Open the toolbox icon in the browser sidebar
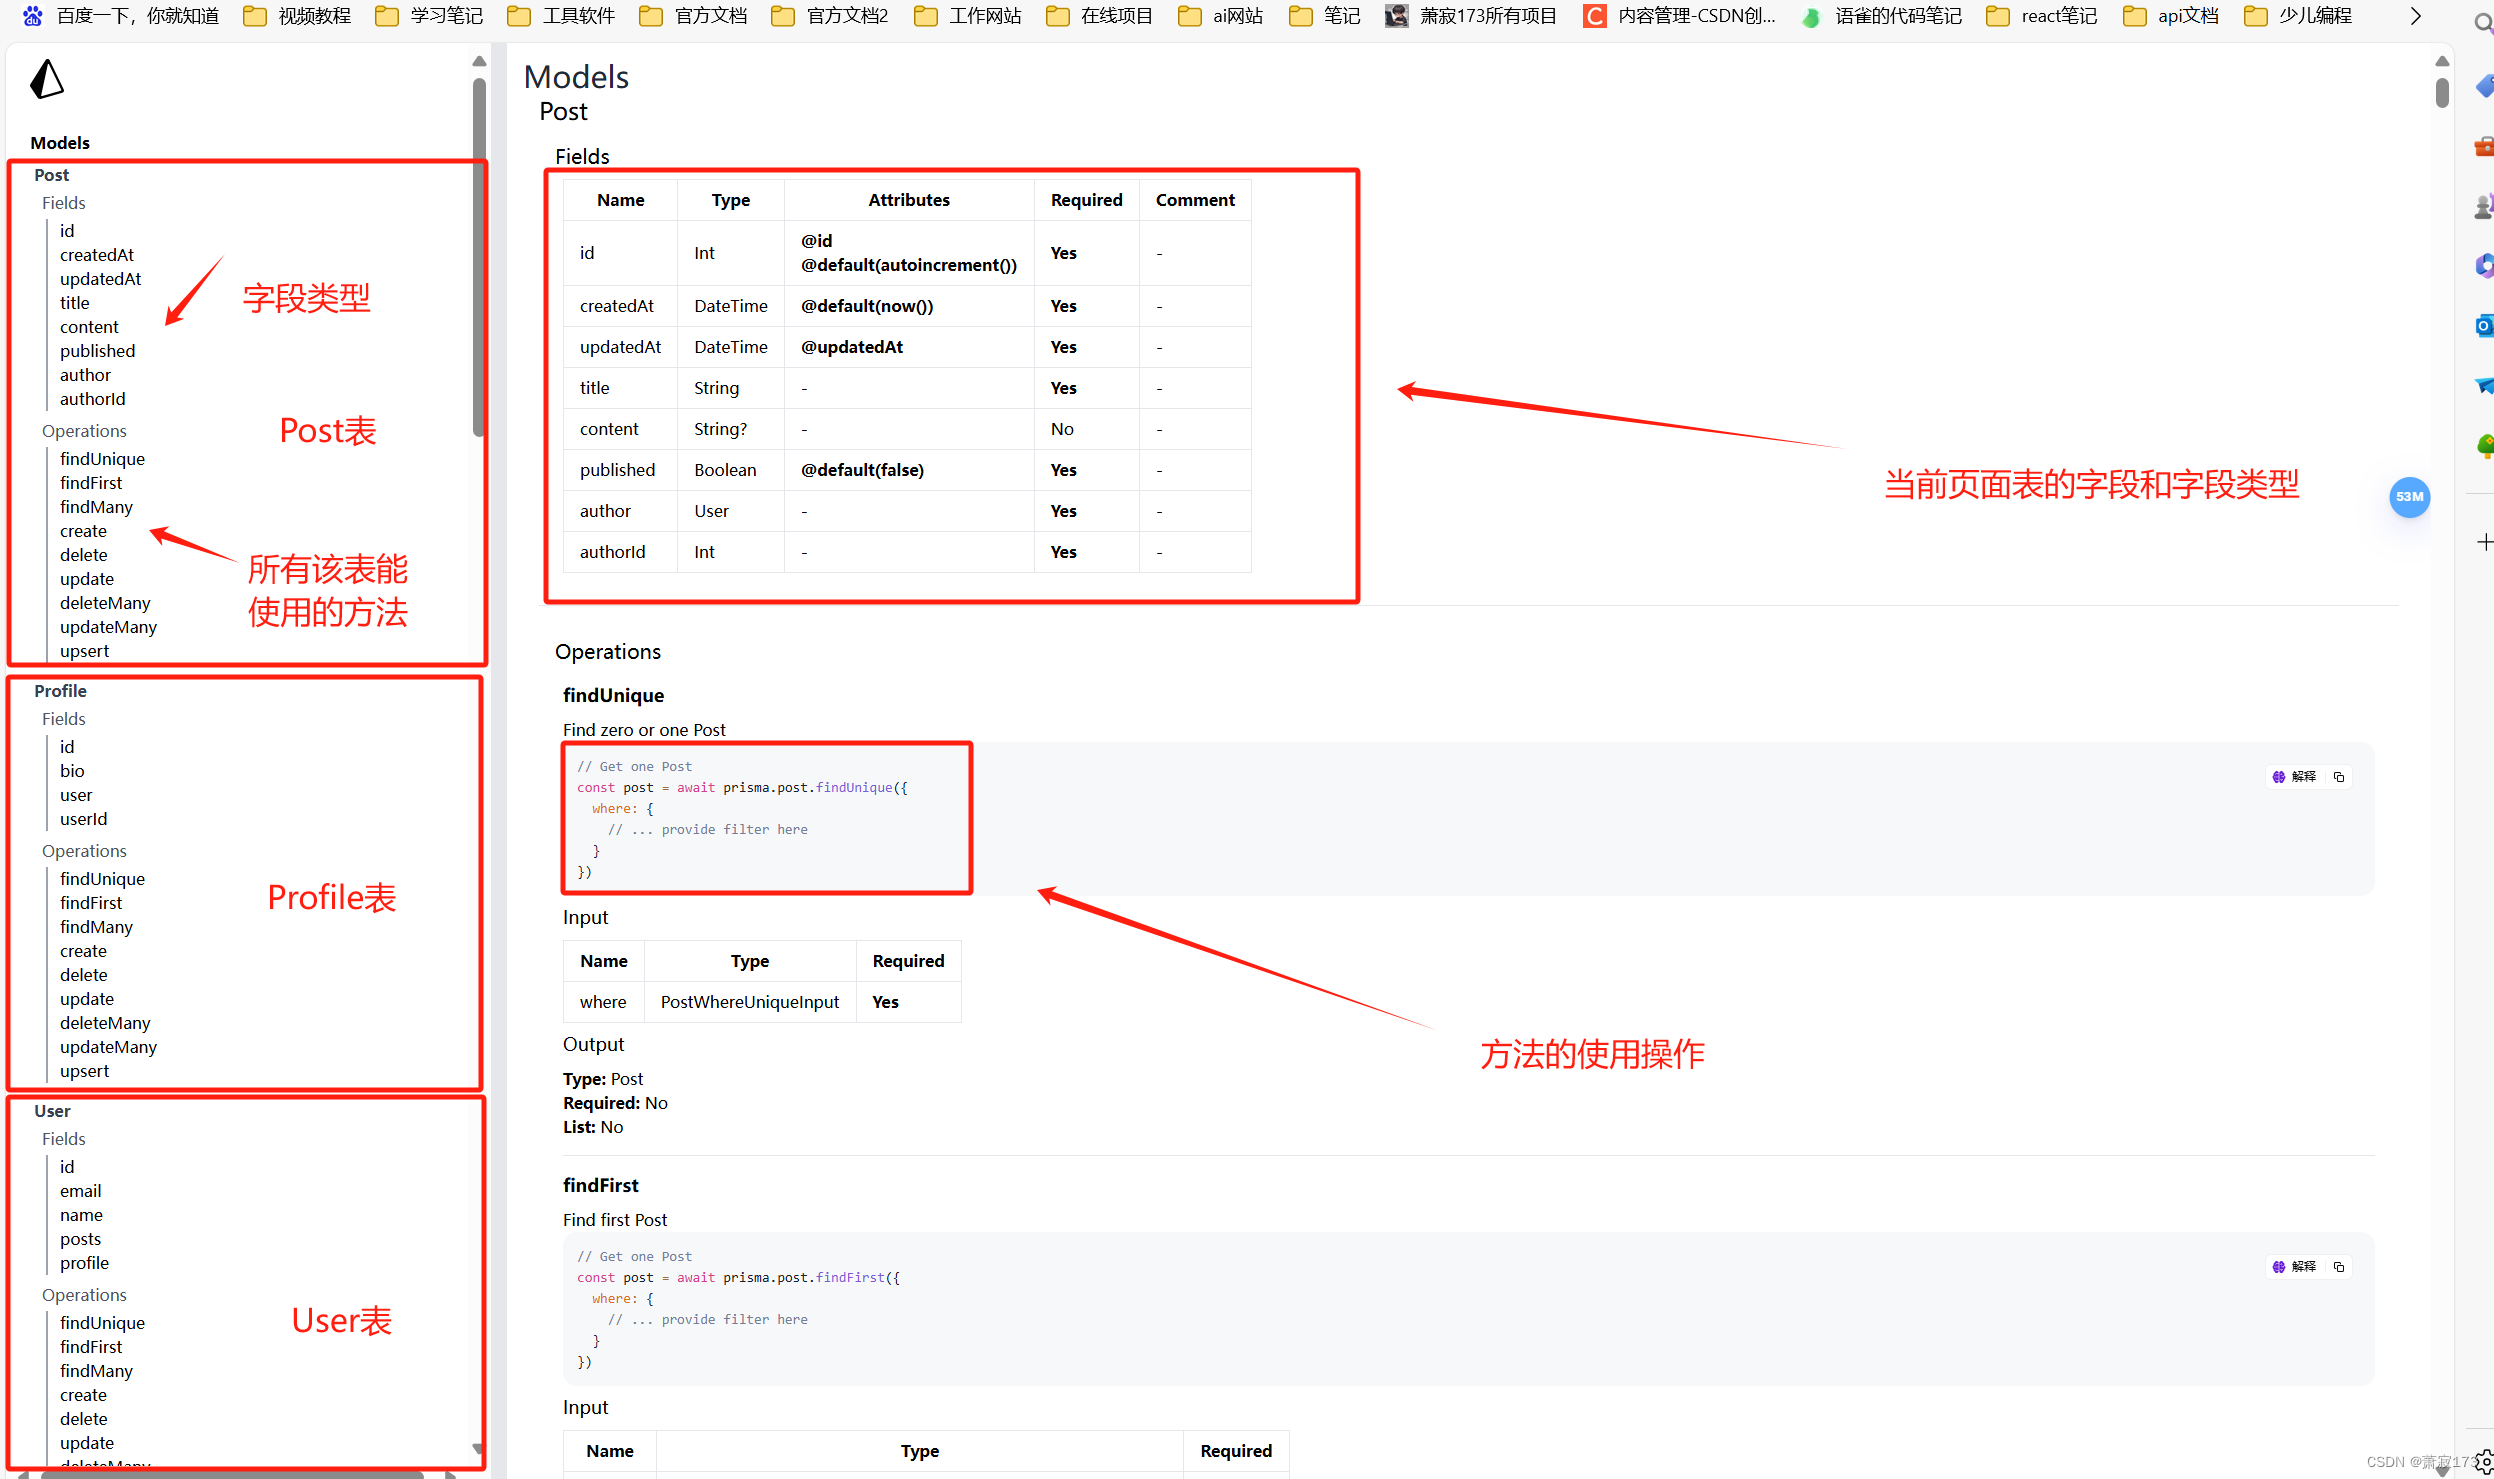Viewport: 2494px width, 1479px height. [2484, 147]
